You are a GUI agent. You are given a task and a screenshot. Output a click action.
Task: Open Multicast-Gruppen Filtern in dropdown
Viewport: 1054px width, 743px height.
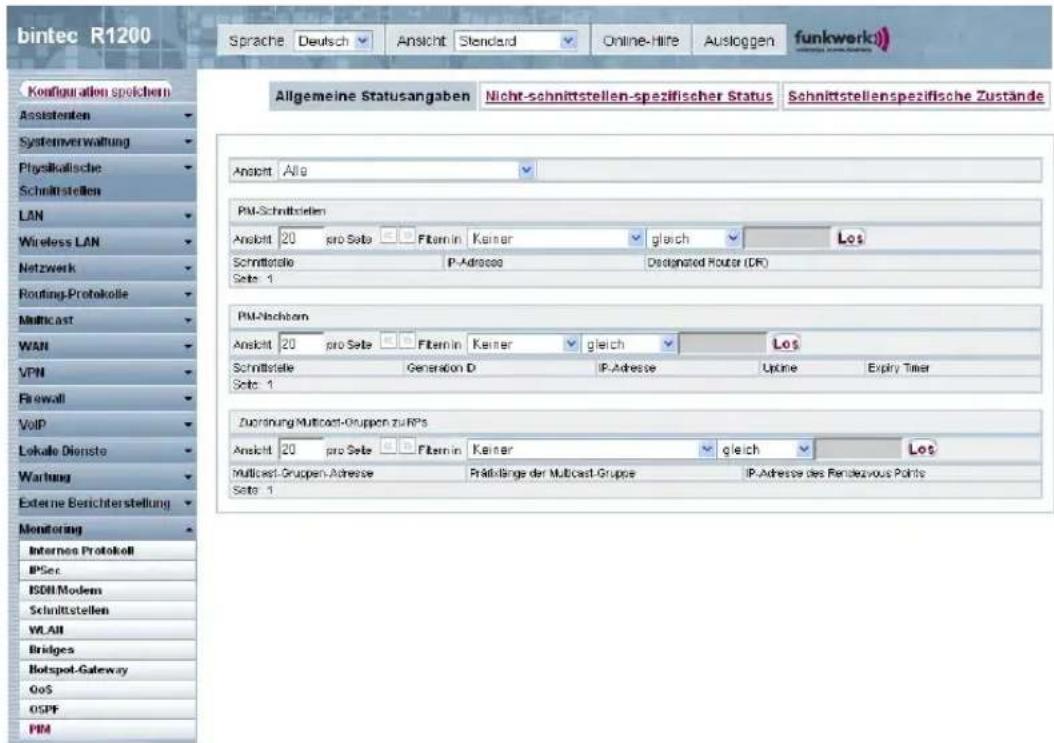[592, 450]
